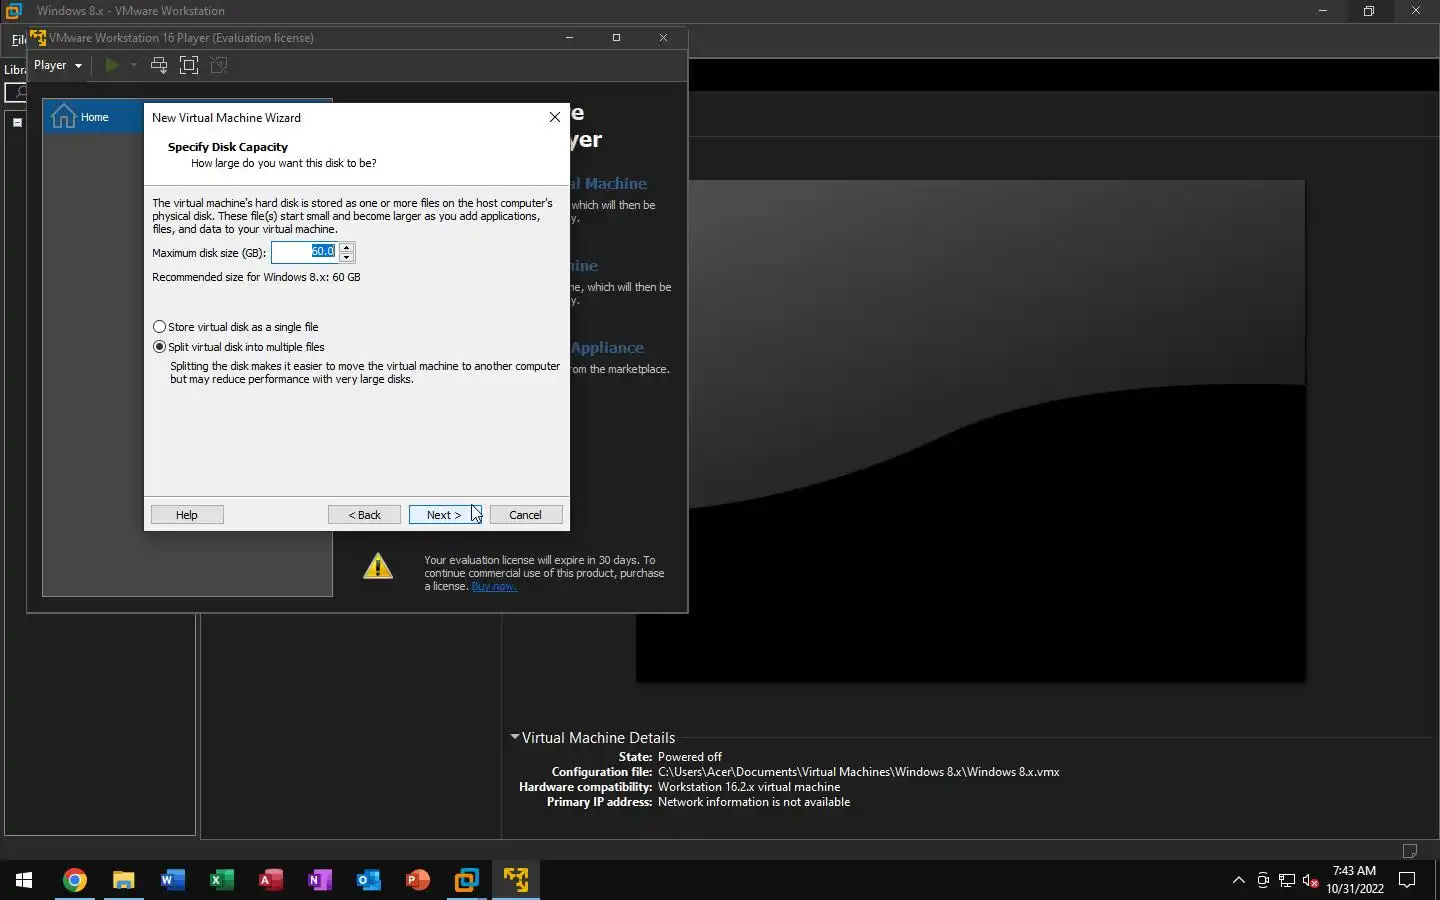The image size is (1440, 900).
Task: Cancel the wizard
Action: (526, 515)
